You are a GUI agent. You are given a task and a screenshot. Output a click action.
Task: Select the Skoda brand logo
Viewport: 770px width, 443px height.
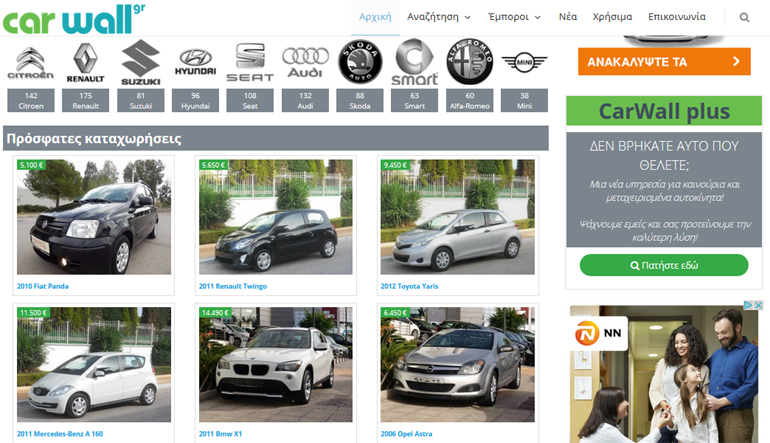(x=360, y=63)
